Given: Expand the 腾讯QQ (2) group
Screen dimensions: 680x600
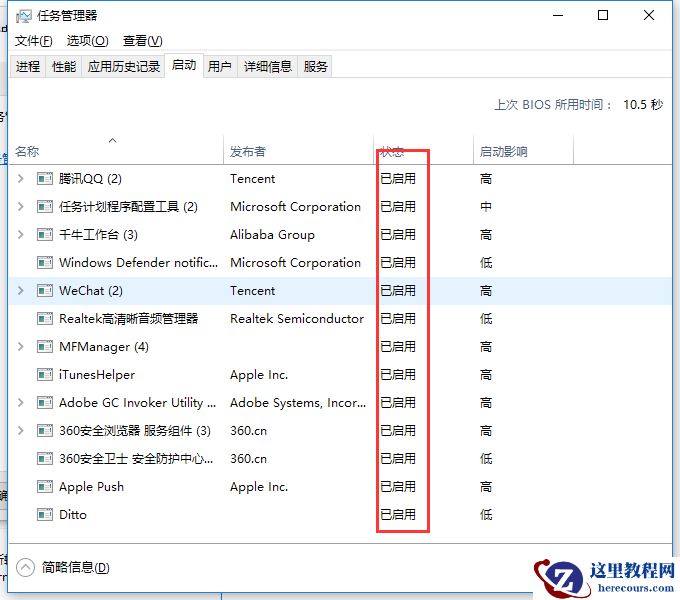Looking at the screenshot, I should point(20,179).
